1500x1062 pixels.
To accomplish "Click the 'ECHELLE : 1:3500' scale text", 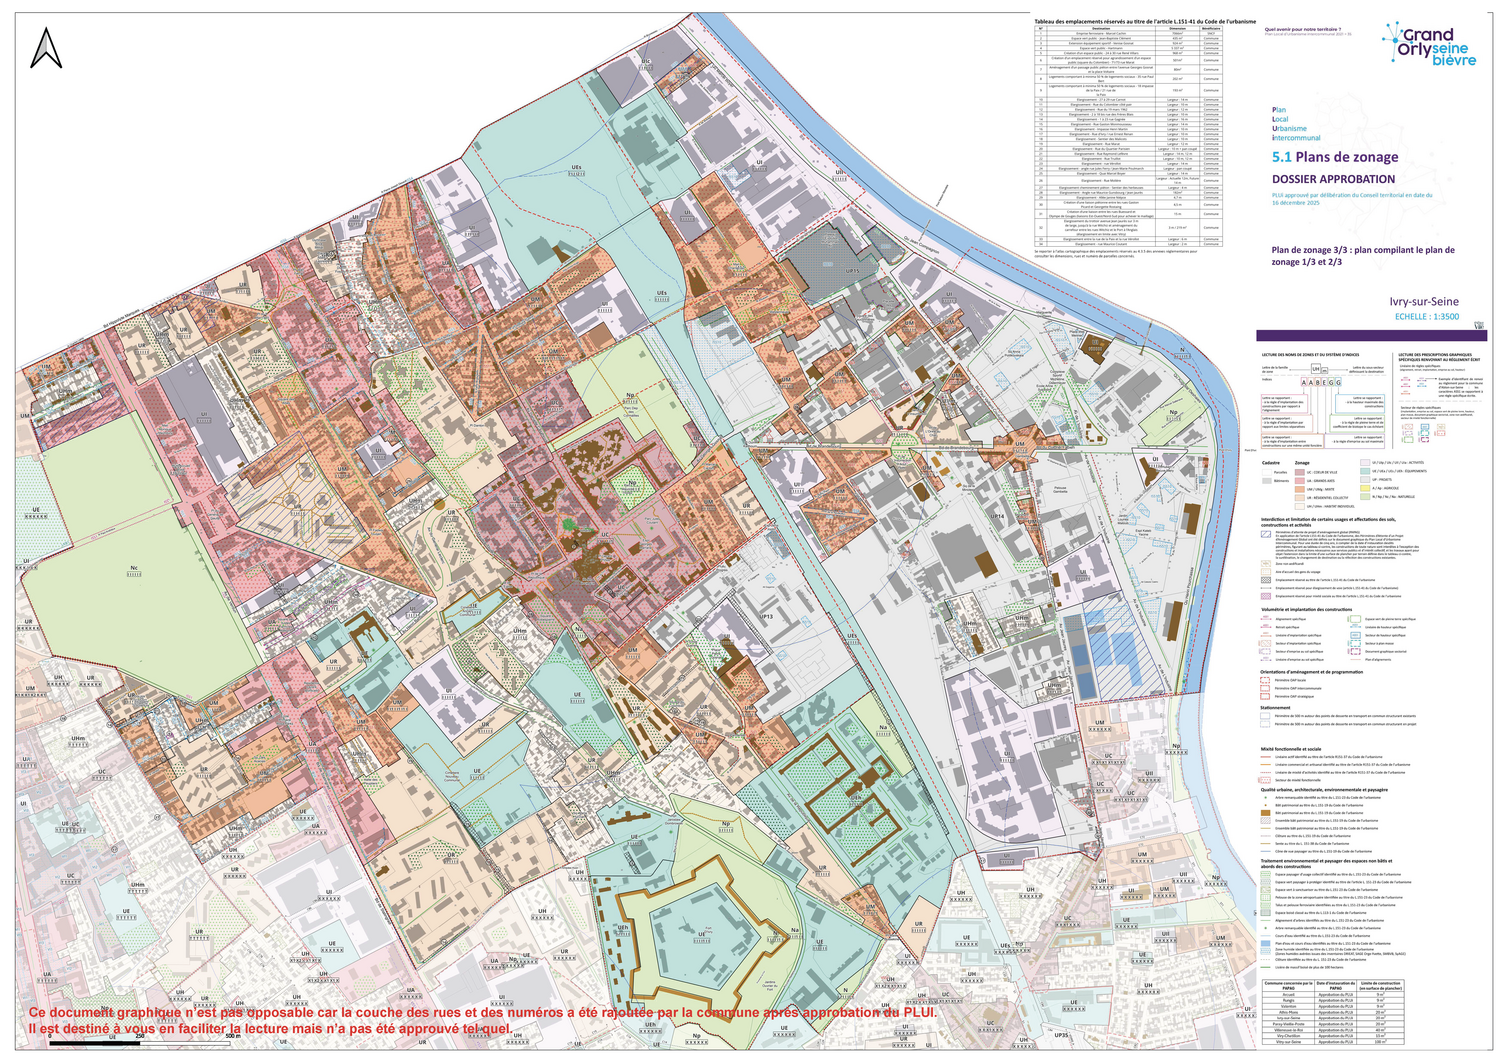I will 1426,316.
